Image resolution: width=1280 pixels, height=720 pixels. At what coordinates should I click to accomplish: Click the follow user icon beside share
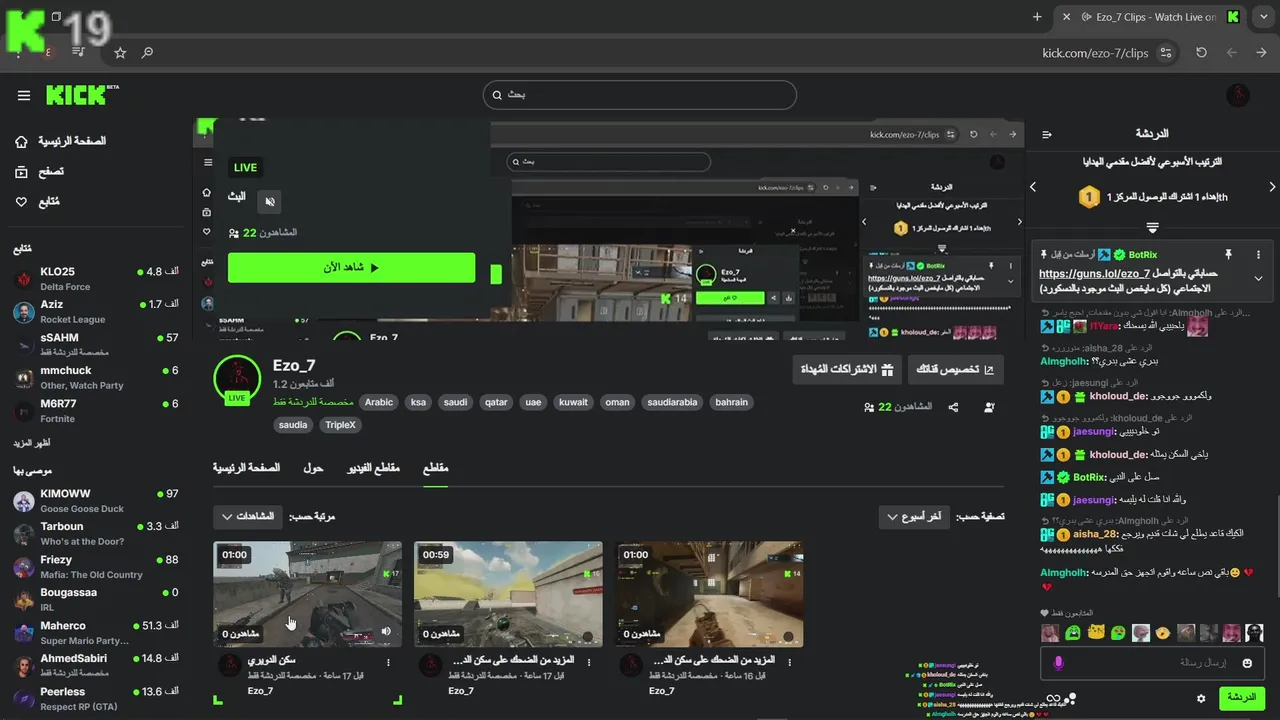pyautogui.click(x=989, y=407)
